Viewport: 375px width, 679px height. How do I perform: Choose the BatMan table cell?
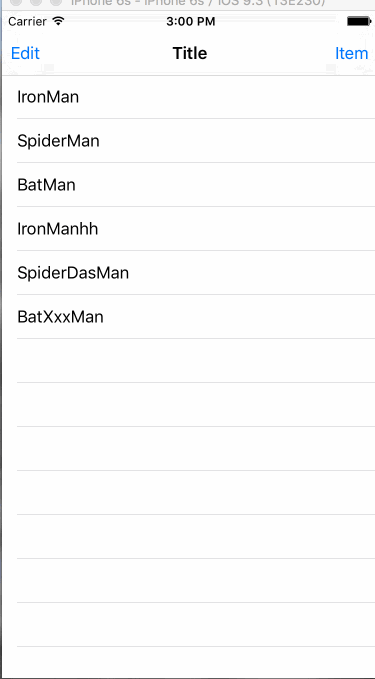(188, 185)
